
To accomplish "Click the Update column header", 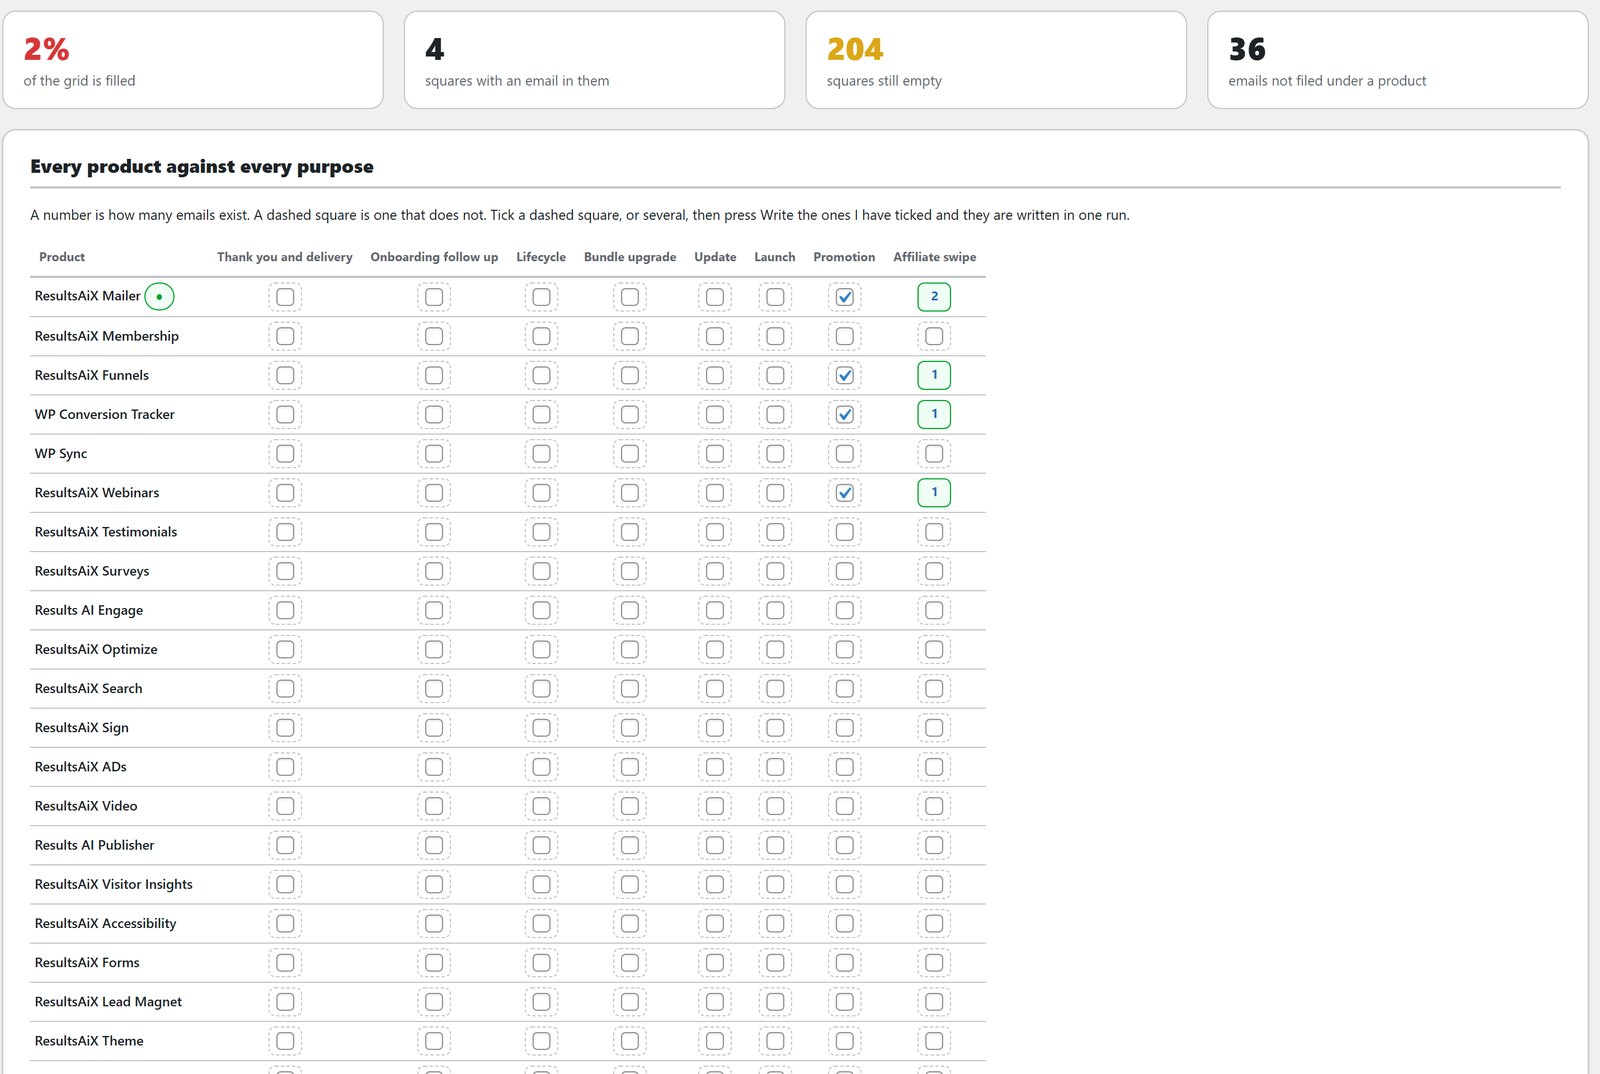I will 715,257.
